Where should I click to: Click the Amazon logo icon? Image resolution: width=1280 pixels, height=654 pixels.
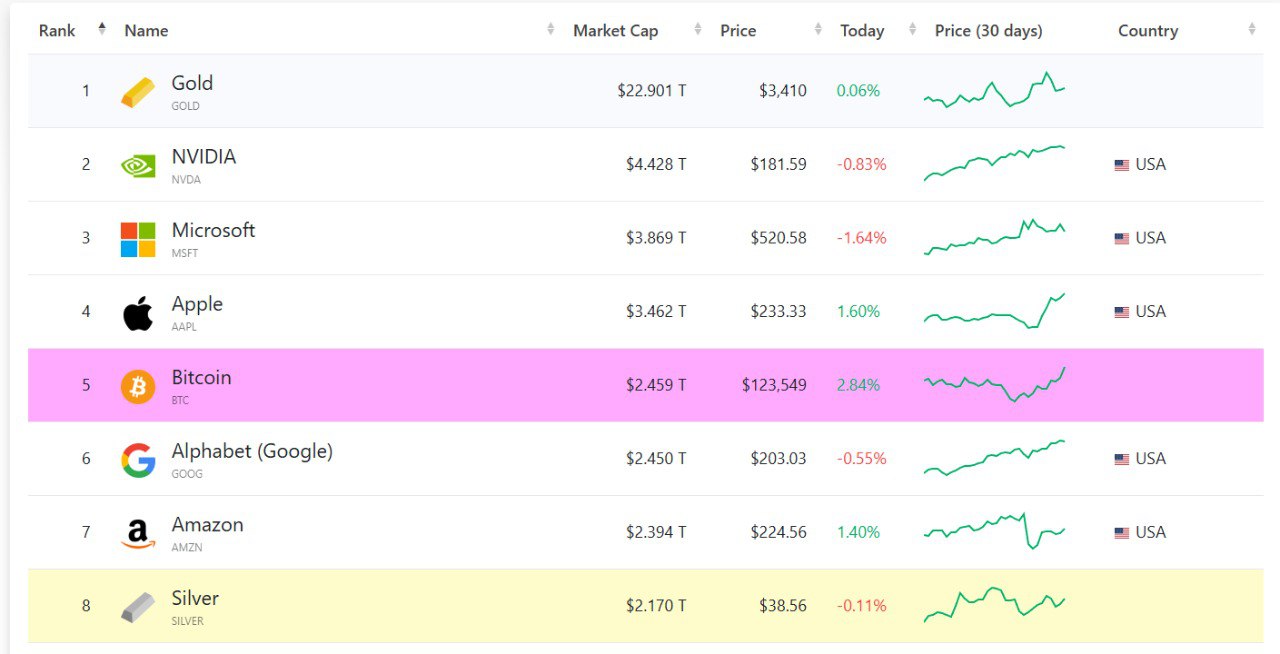[x=138, y=533]
